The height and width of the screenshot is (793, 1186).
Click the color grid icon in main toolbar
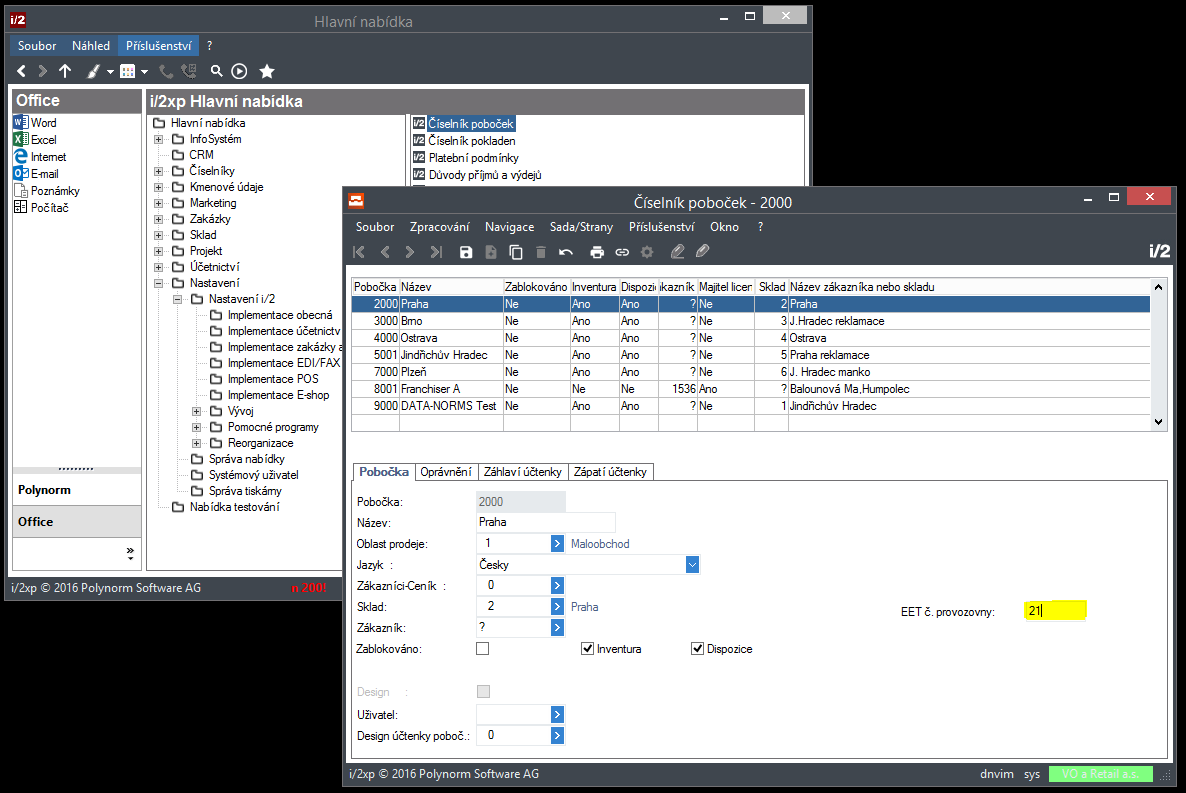128,71
